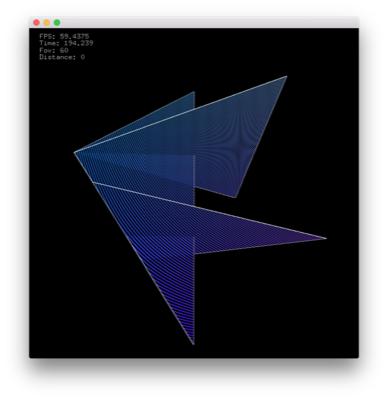Click the far-right pointed tip of the purple triangle
The width and height of the screenshot is (388, 400).
pos(325,238)
